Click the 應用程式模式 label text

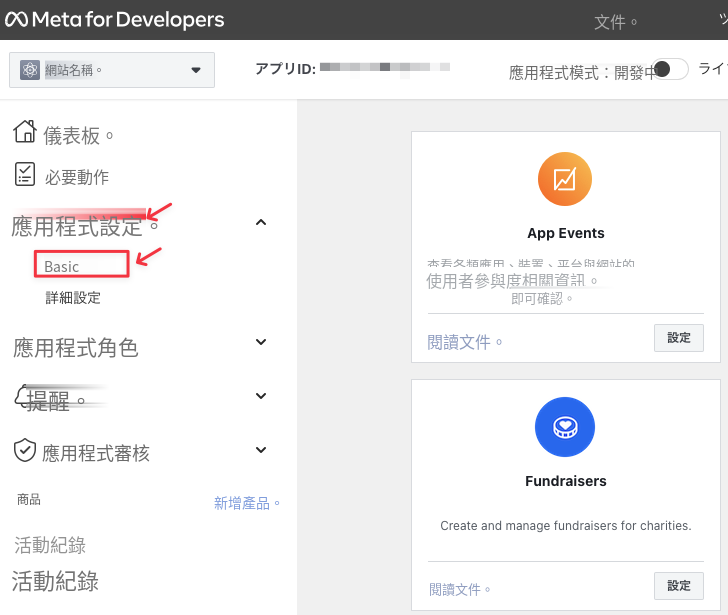coord(582,73)
